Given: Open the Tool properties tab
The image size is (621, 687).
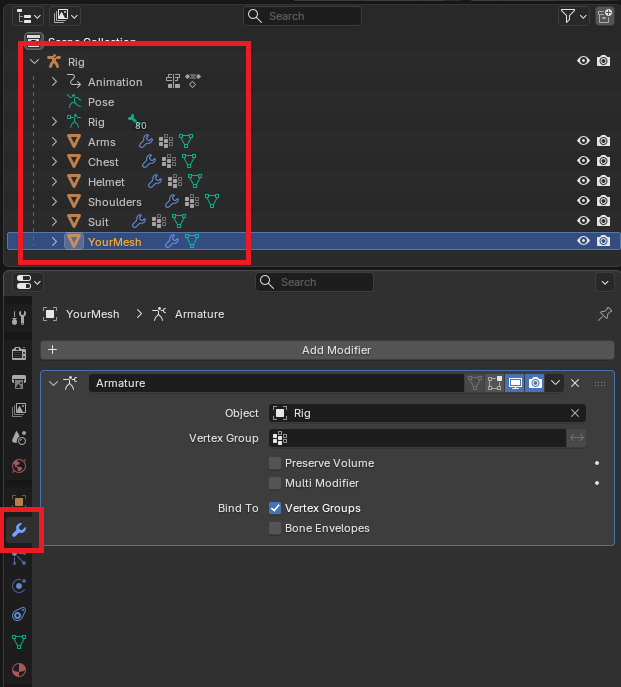Looking at the screenshot, I should pos(18,318).
